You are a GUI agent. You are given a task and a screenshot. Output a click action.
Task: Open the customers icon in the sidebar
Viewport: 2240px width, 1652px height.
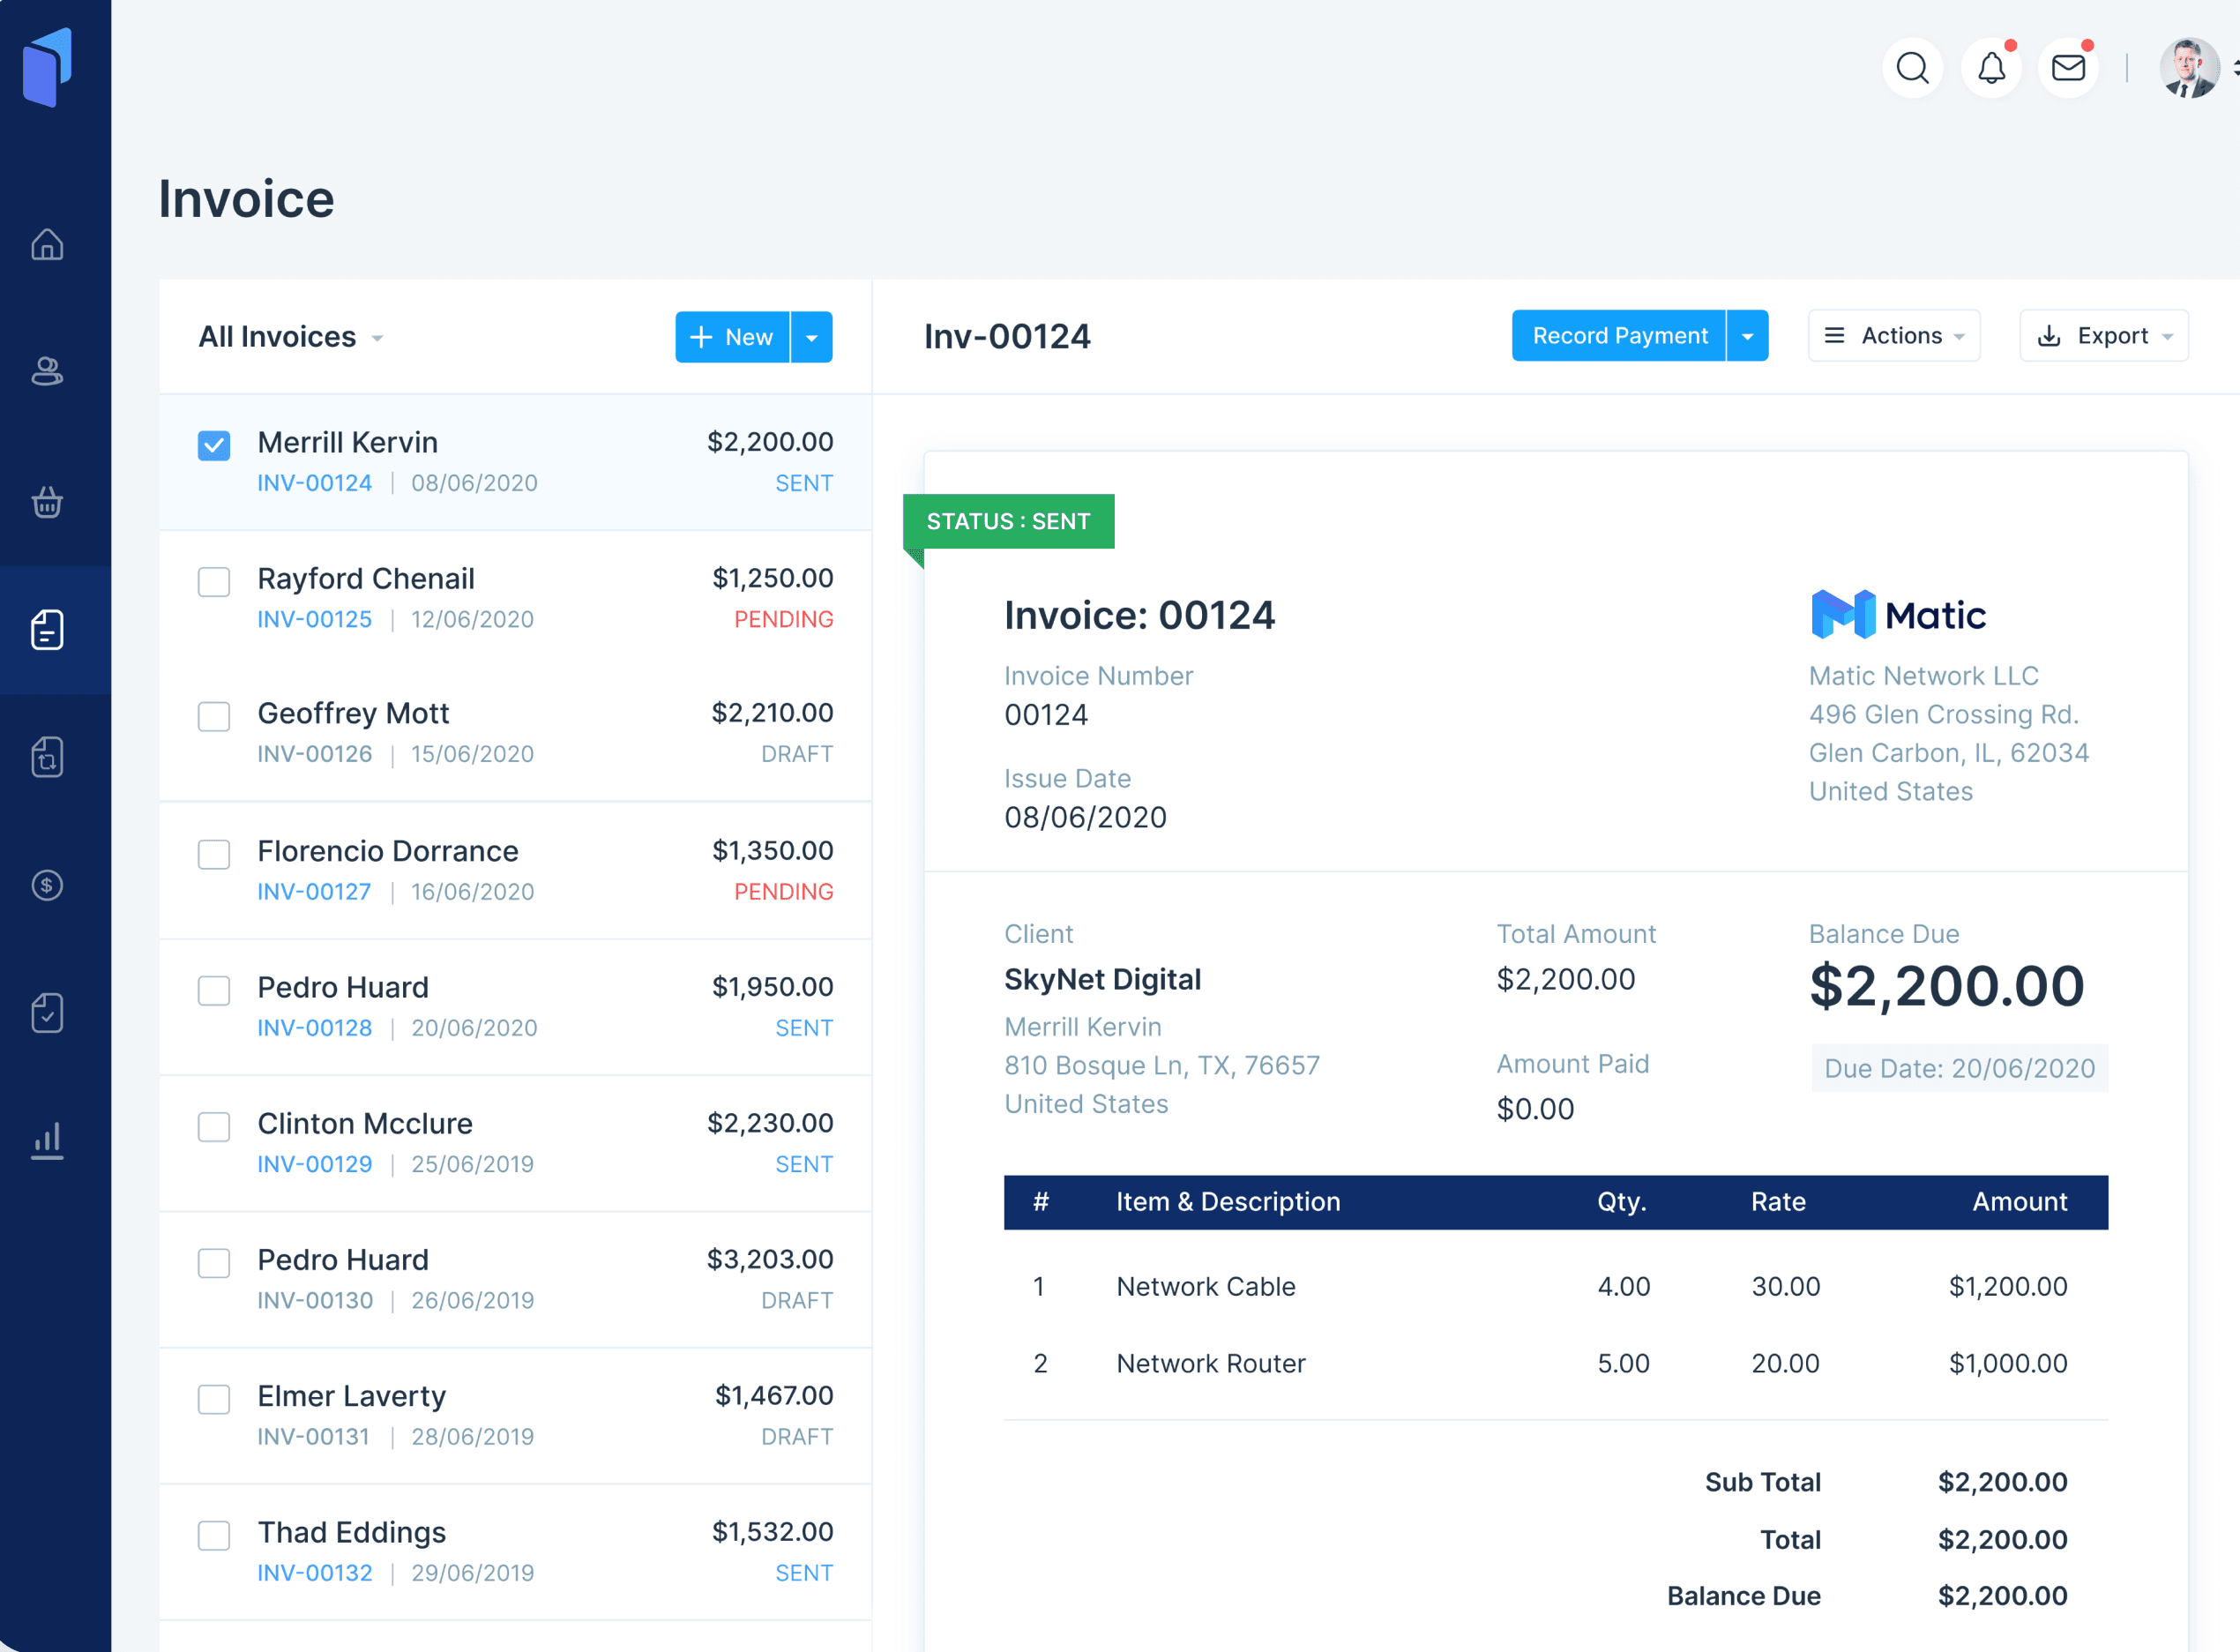47,371
